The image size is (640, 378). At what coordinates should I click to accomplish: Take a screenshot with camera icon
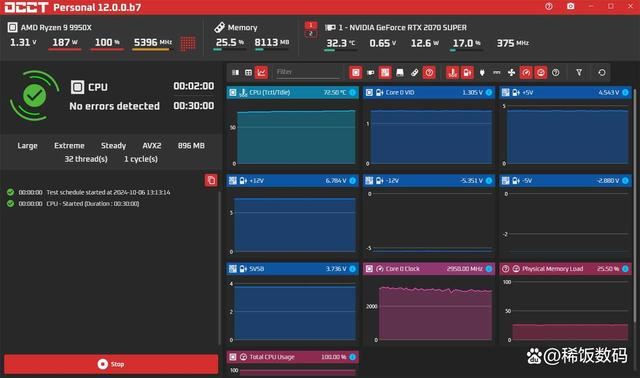point(571,7)
